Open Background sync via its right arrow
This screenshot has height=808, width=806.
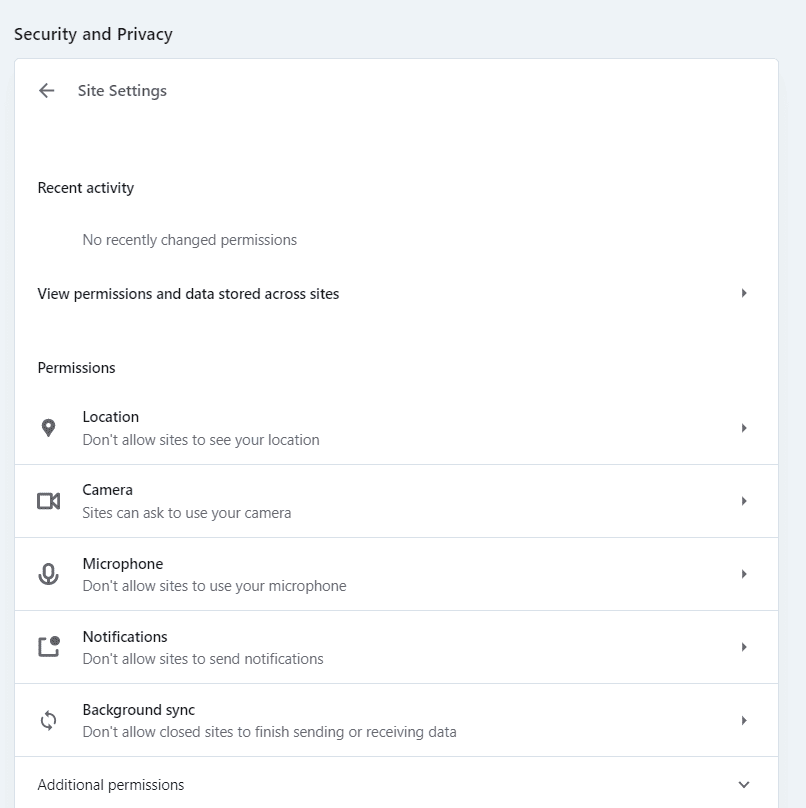click(x=744, y=720)
